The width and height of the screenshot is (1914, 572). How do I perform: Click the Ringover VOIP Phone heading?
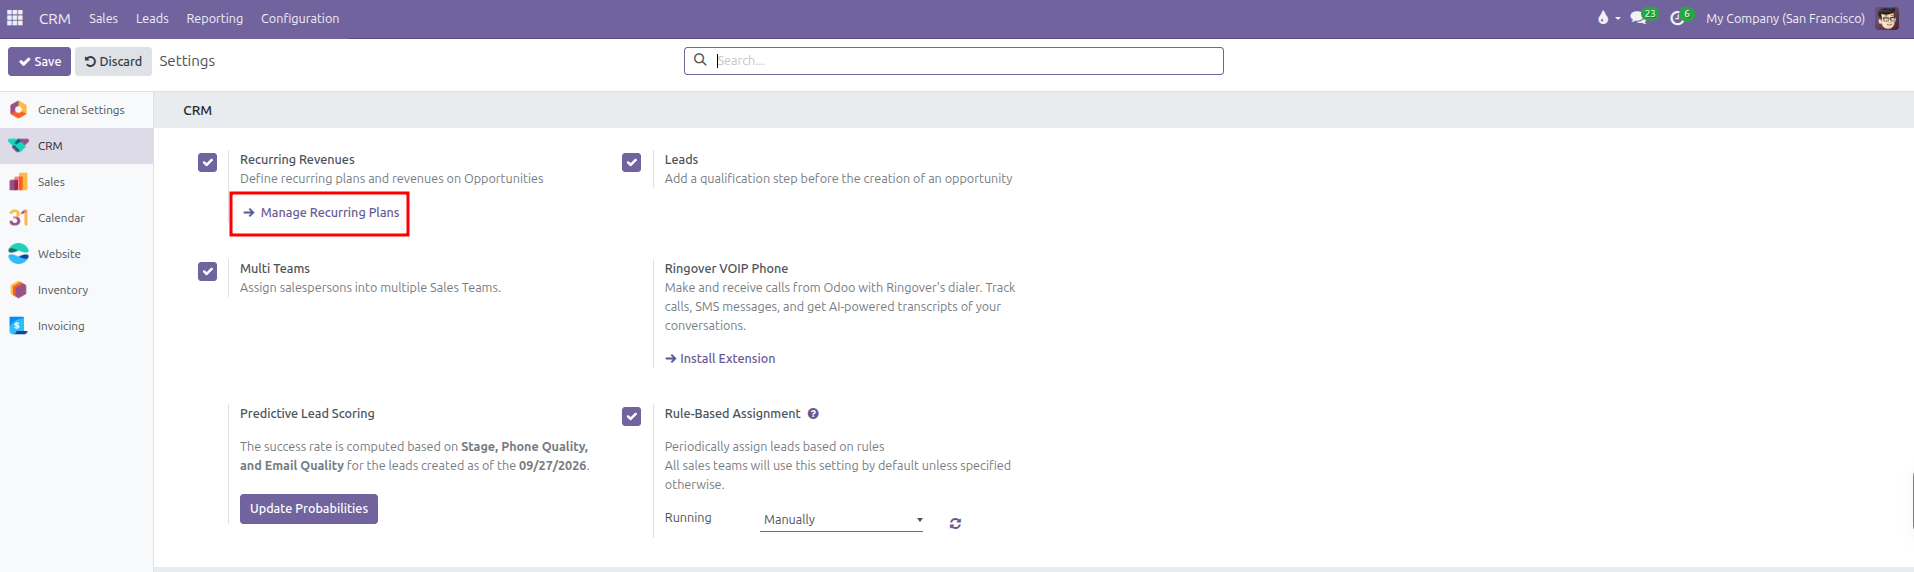point(726,269)
